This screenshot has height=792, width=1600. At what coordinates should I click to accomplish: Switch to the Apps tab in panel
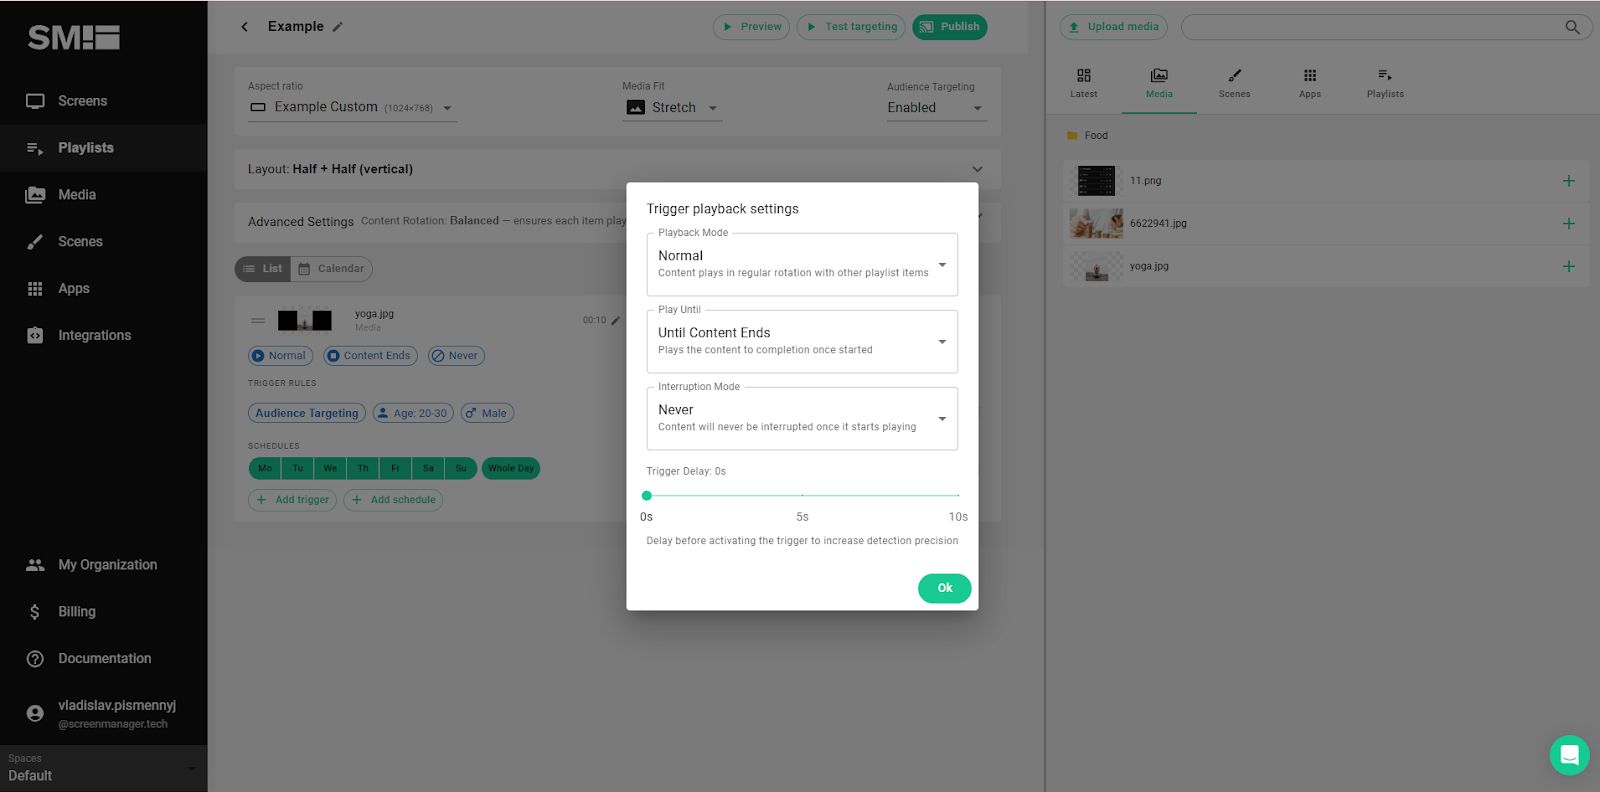(1310, 84)
